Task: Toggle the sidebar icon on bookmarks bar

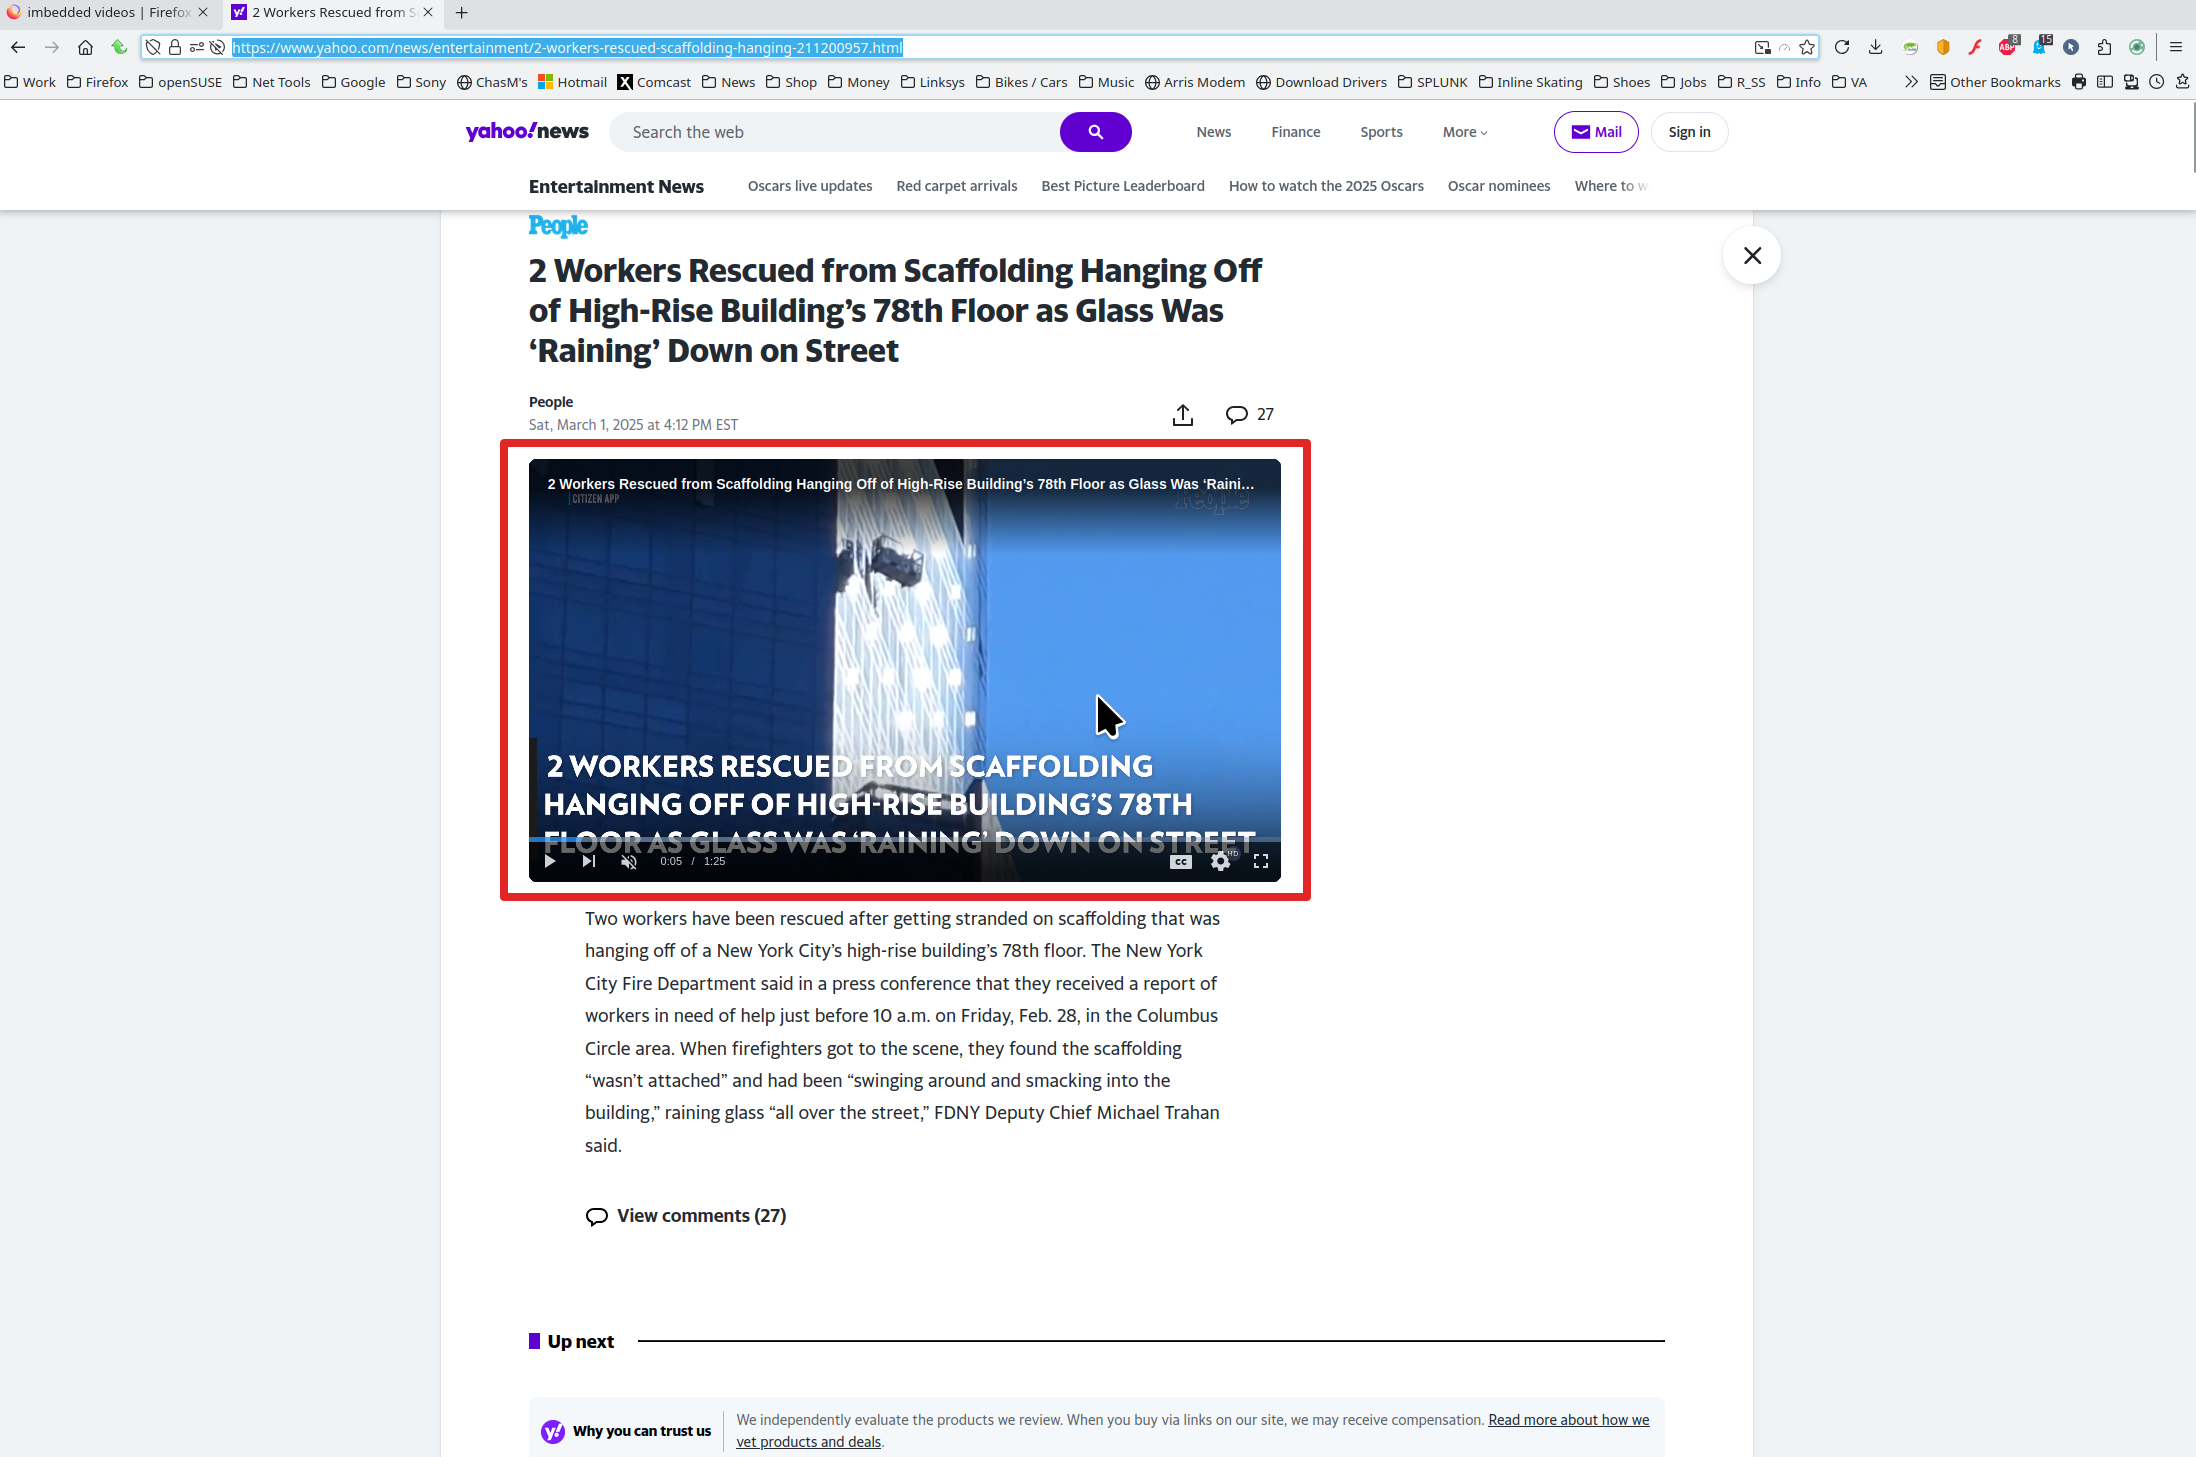Action: [2105, 82]
